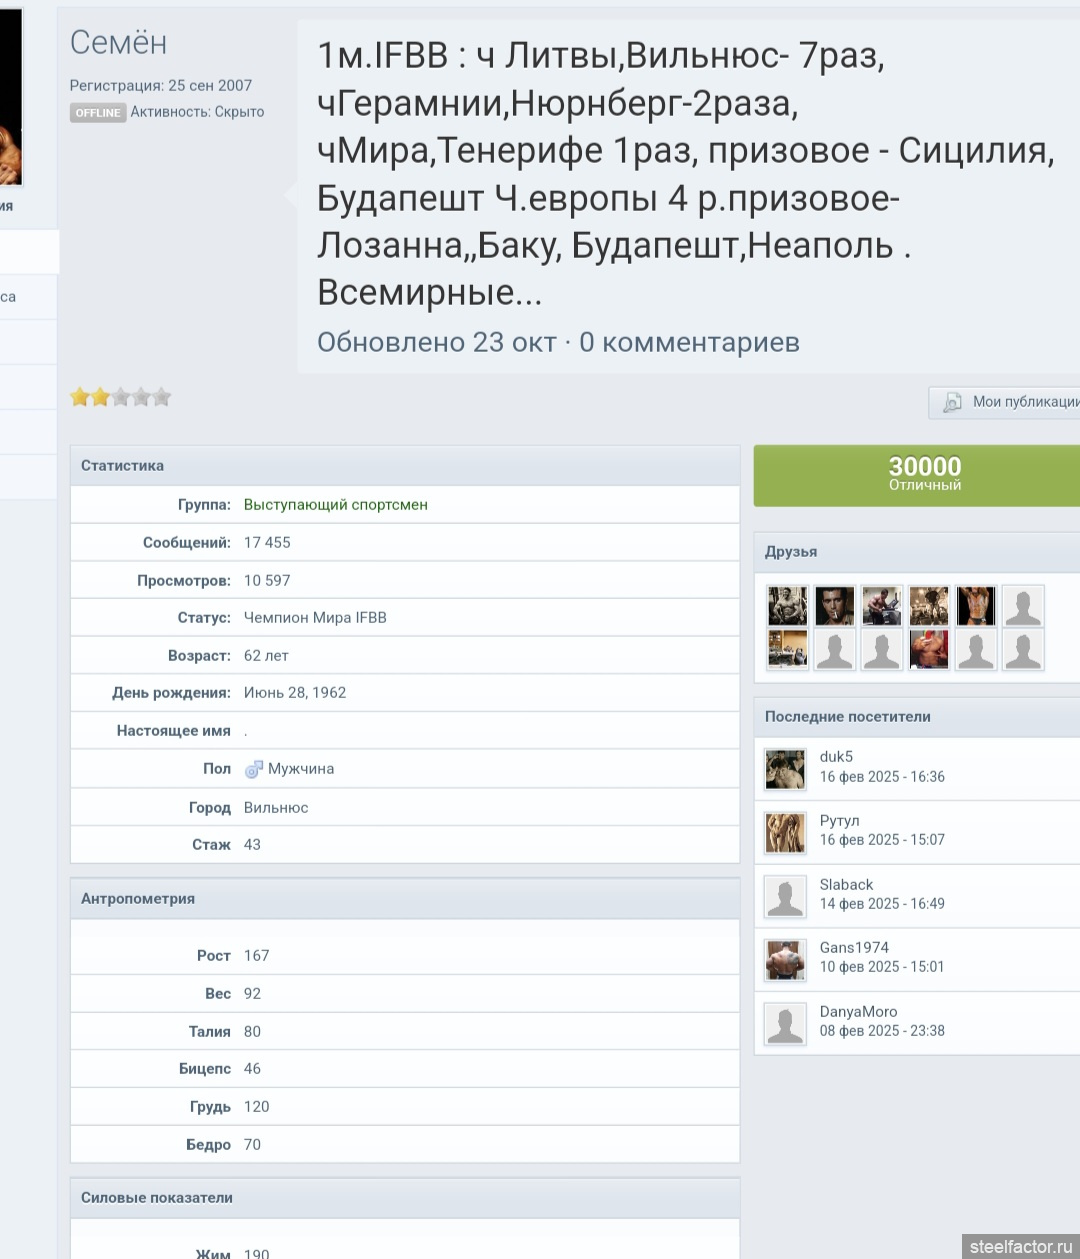Click the Грудь value 120
Viewport: 1080px width, 1259px height.
tap(257, 1107)
